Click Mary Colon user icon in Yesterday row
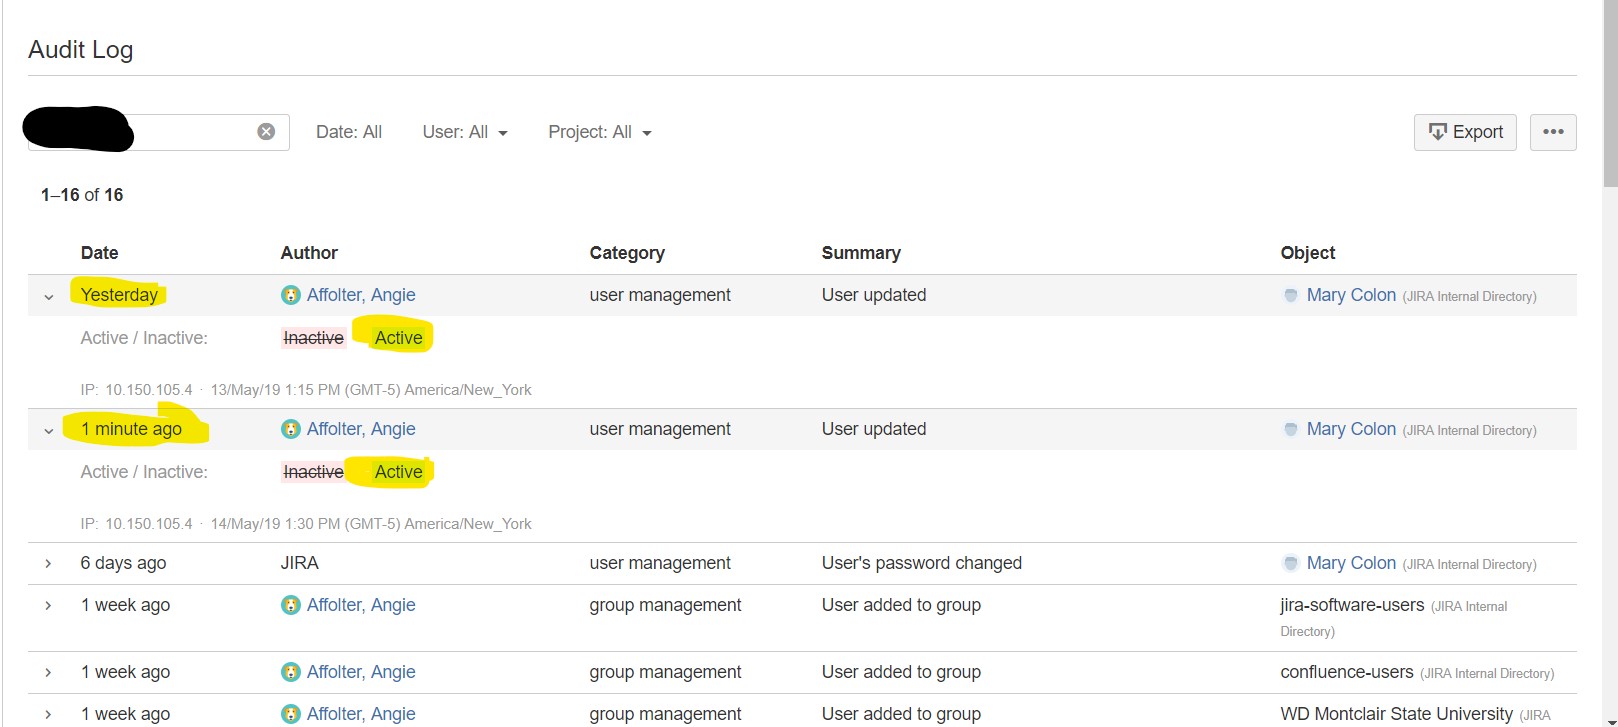 click(1291, 295)
